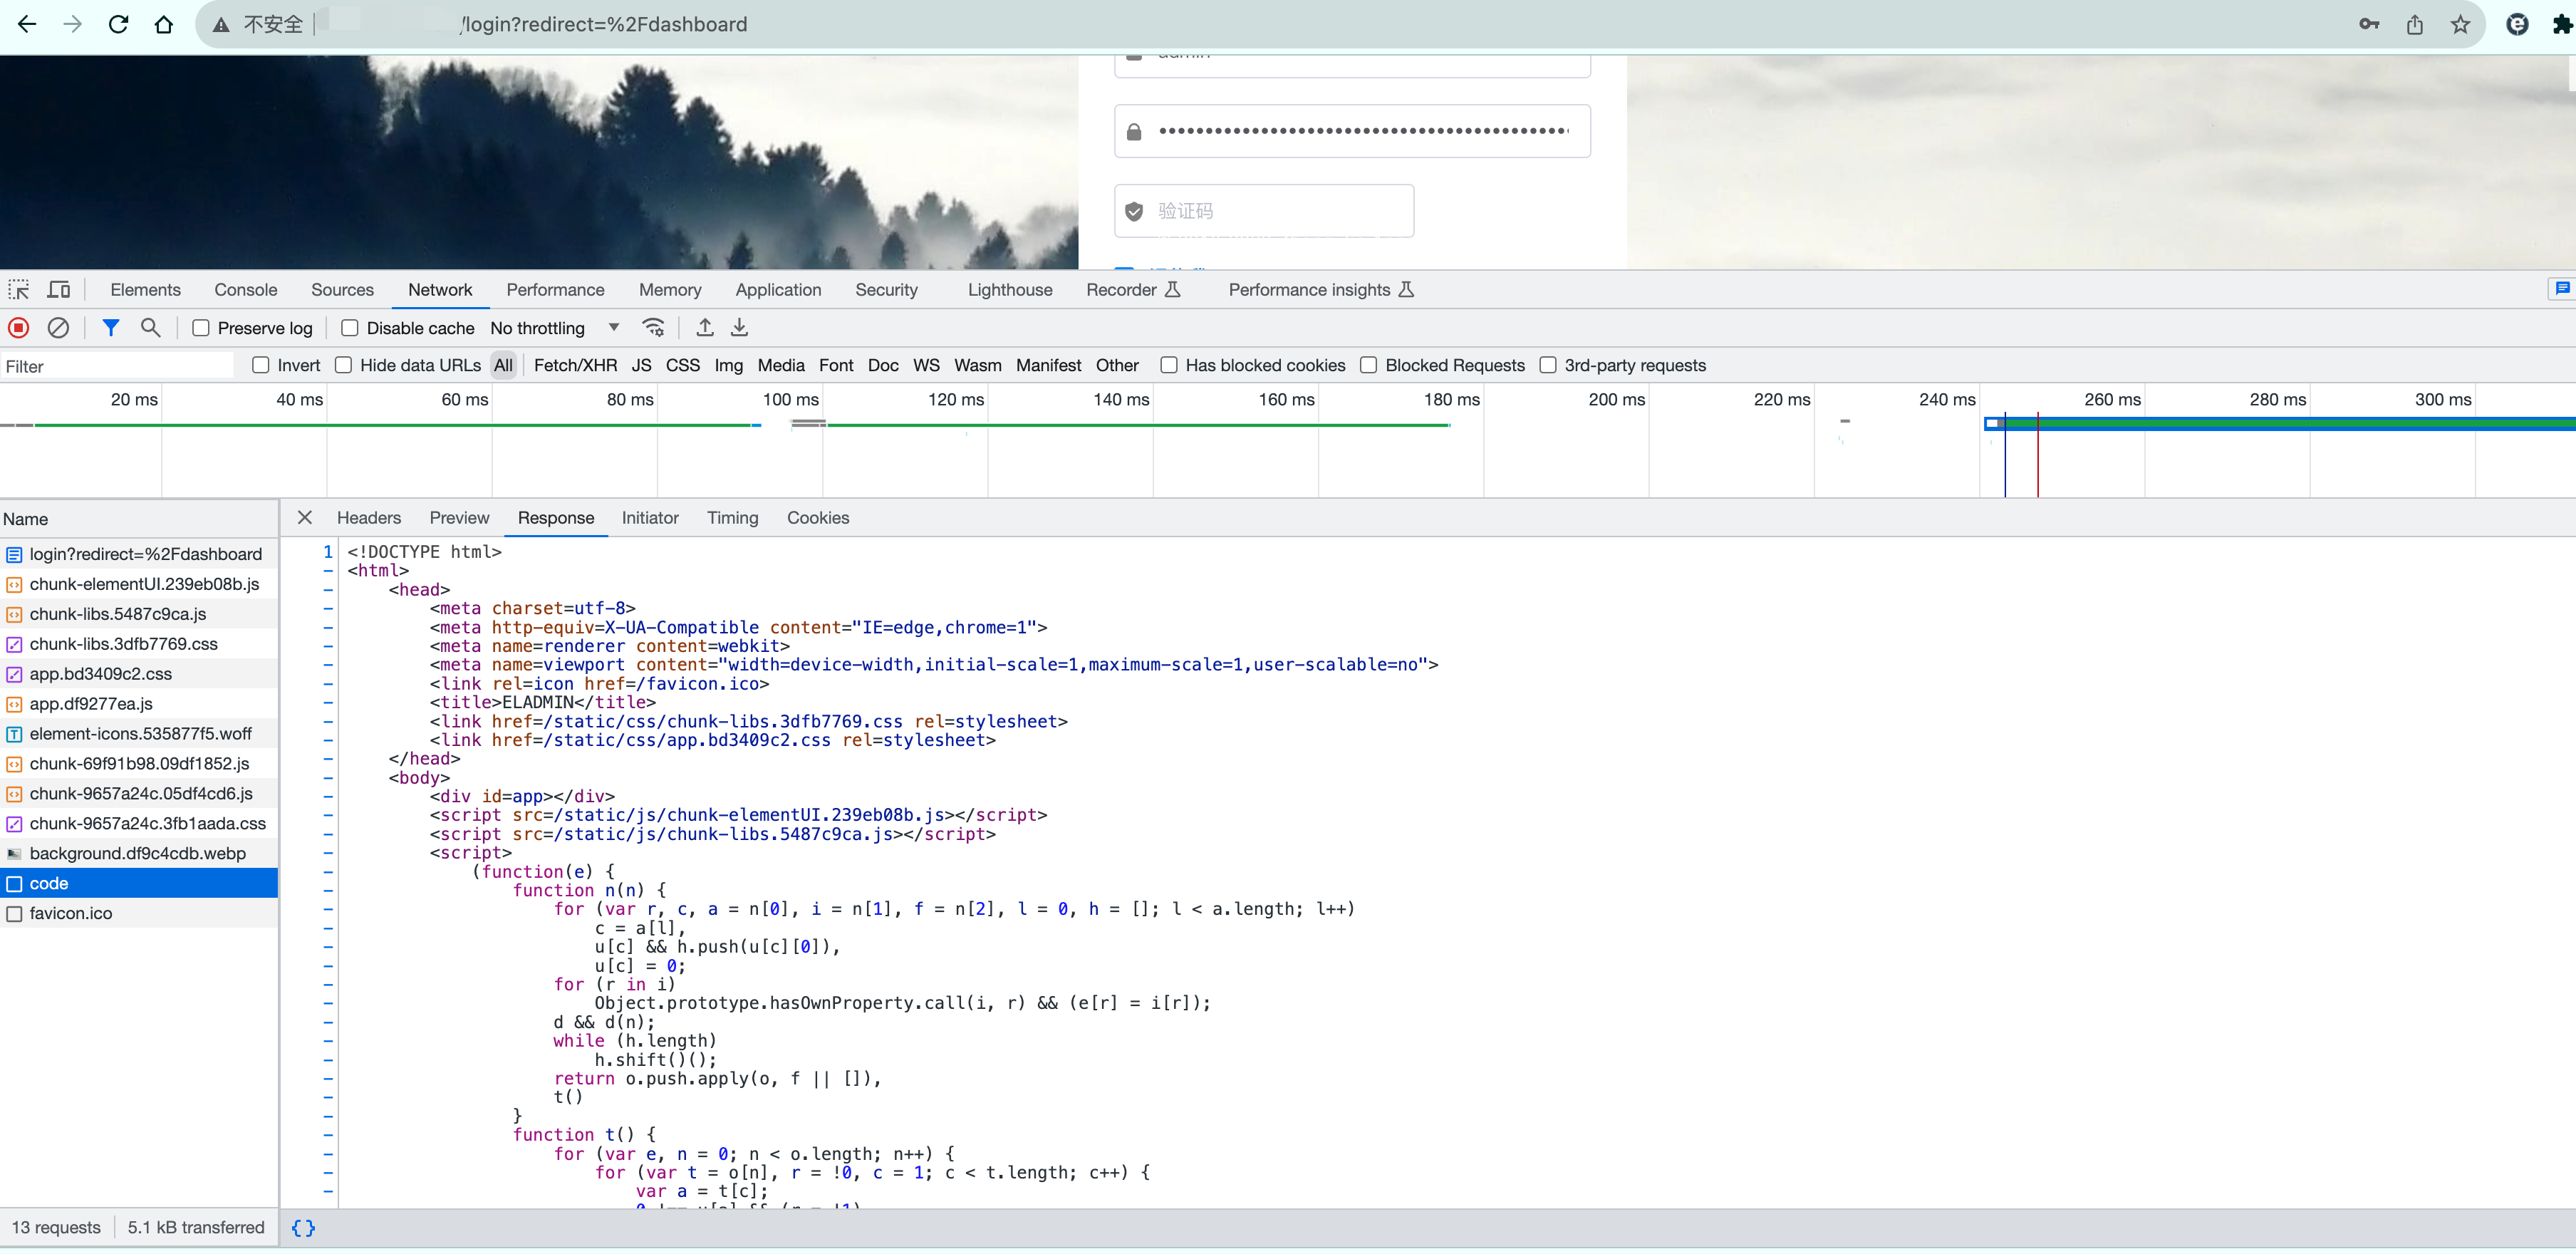Screen dimensions: 2576x1254
Task: Close the request details panel
Action: pyautogui.click(x=305, y=518)
